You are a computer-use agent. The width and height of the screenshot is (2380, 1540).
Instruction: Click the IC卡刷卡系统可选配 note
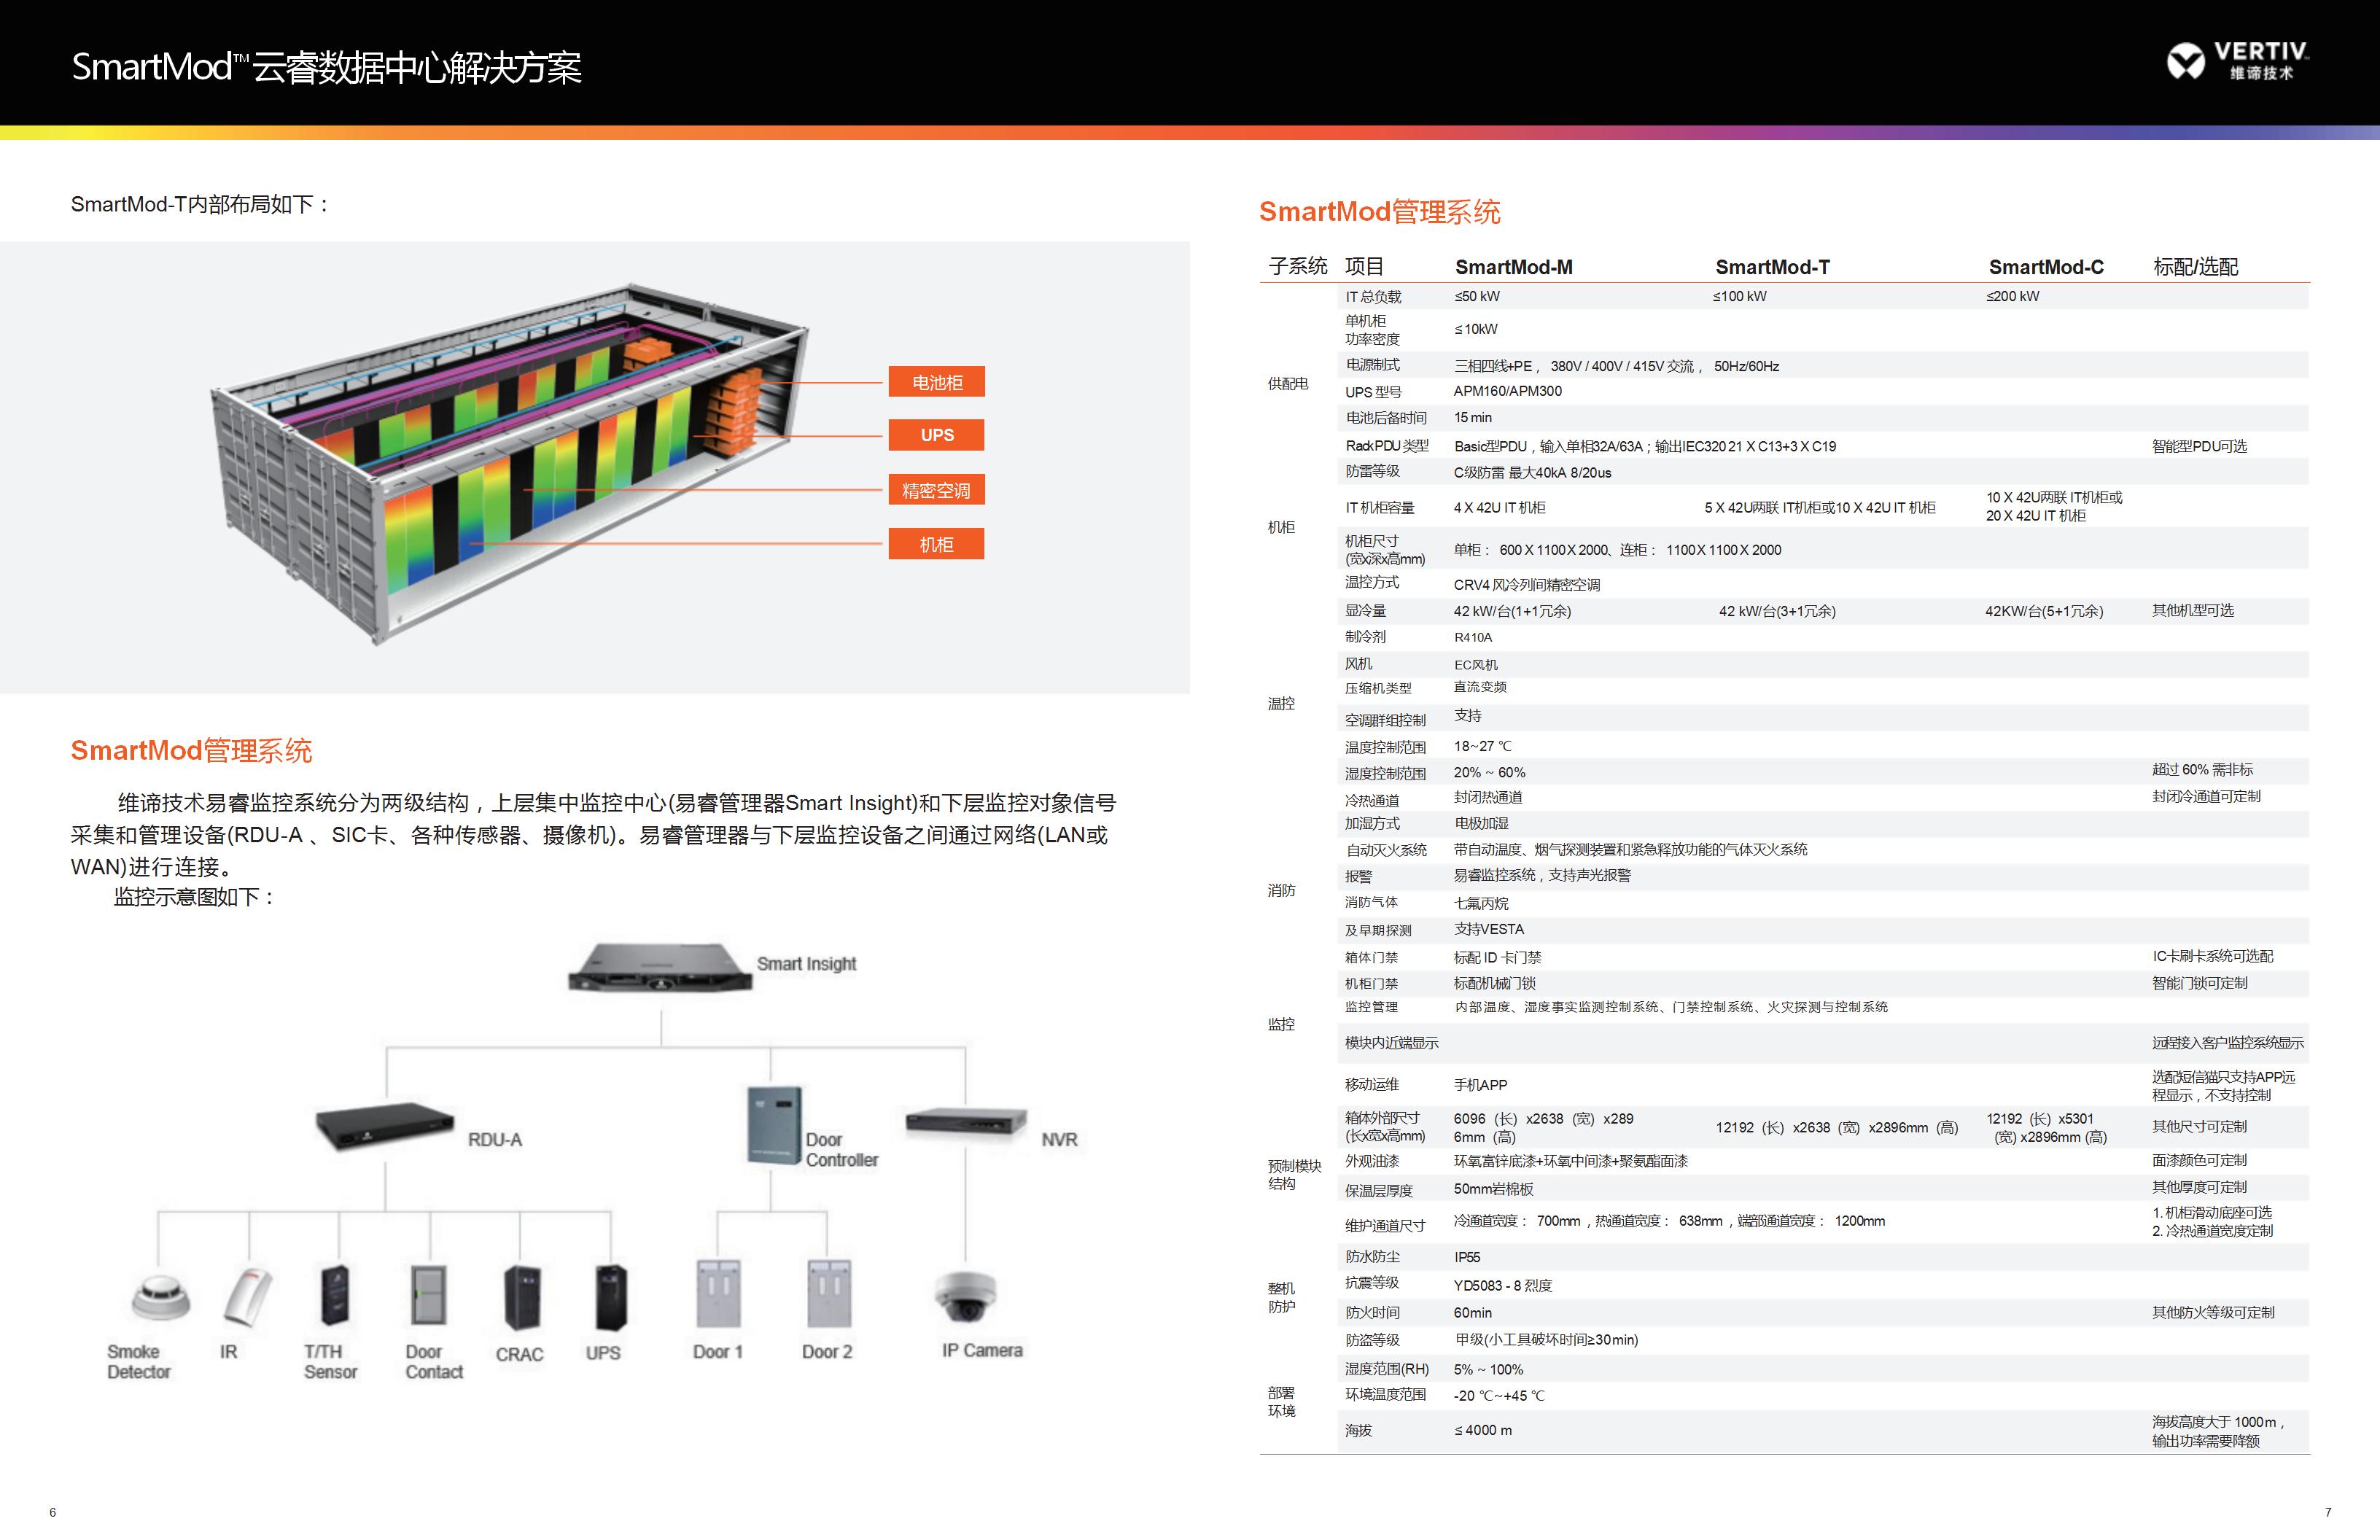click(2212, 956)
